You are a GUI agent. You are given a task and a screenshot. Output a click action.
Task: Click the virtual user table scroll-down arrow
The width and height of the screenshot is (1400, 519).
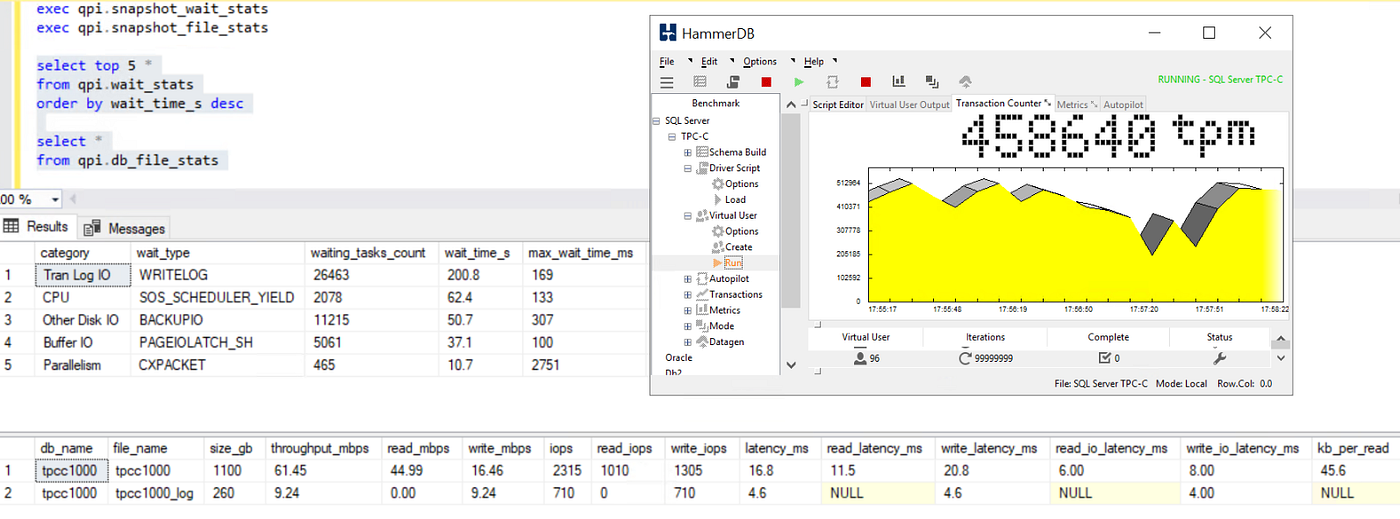[x=1280, y=357]
